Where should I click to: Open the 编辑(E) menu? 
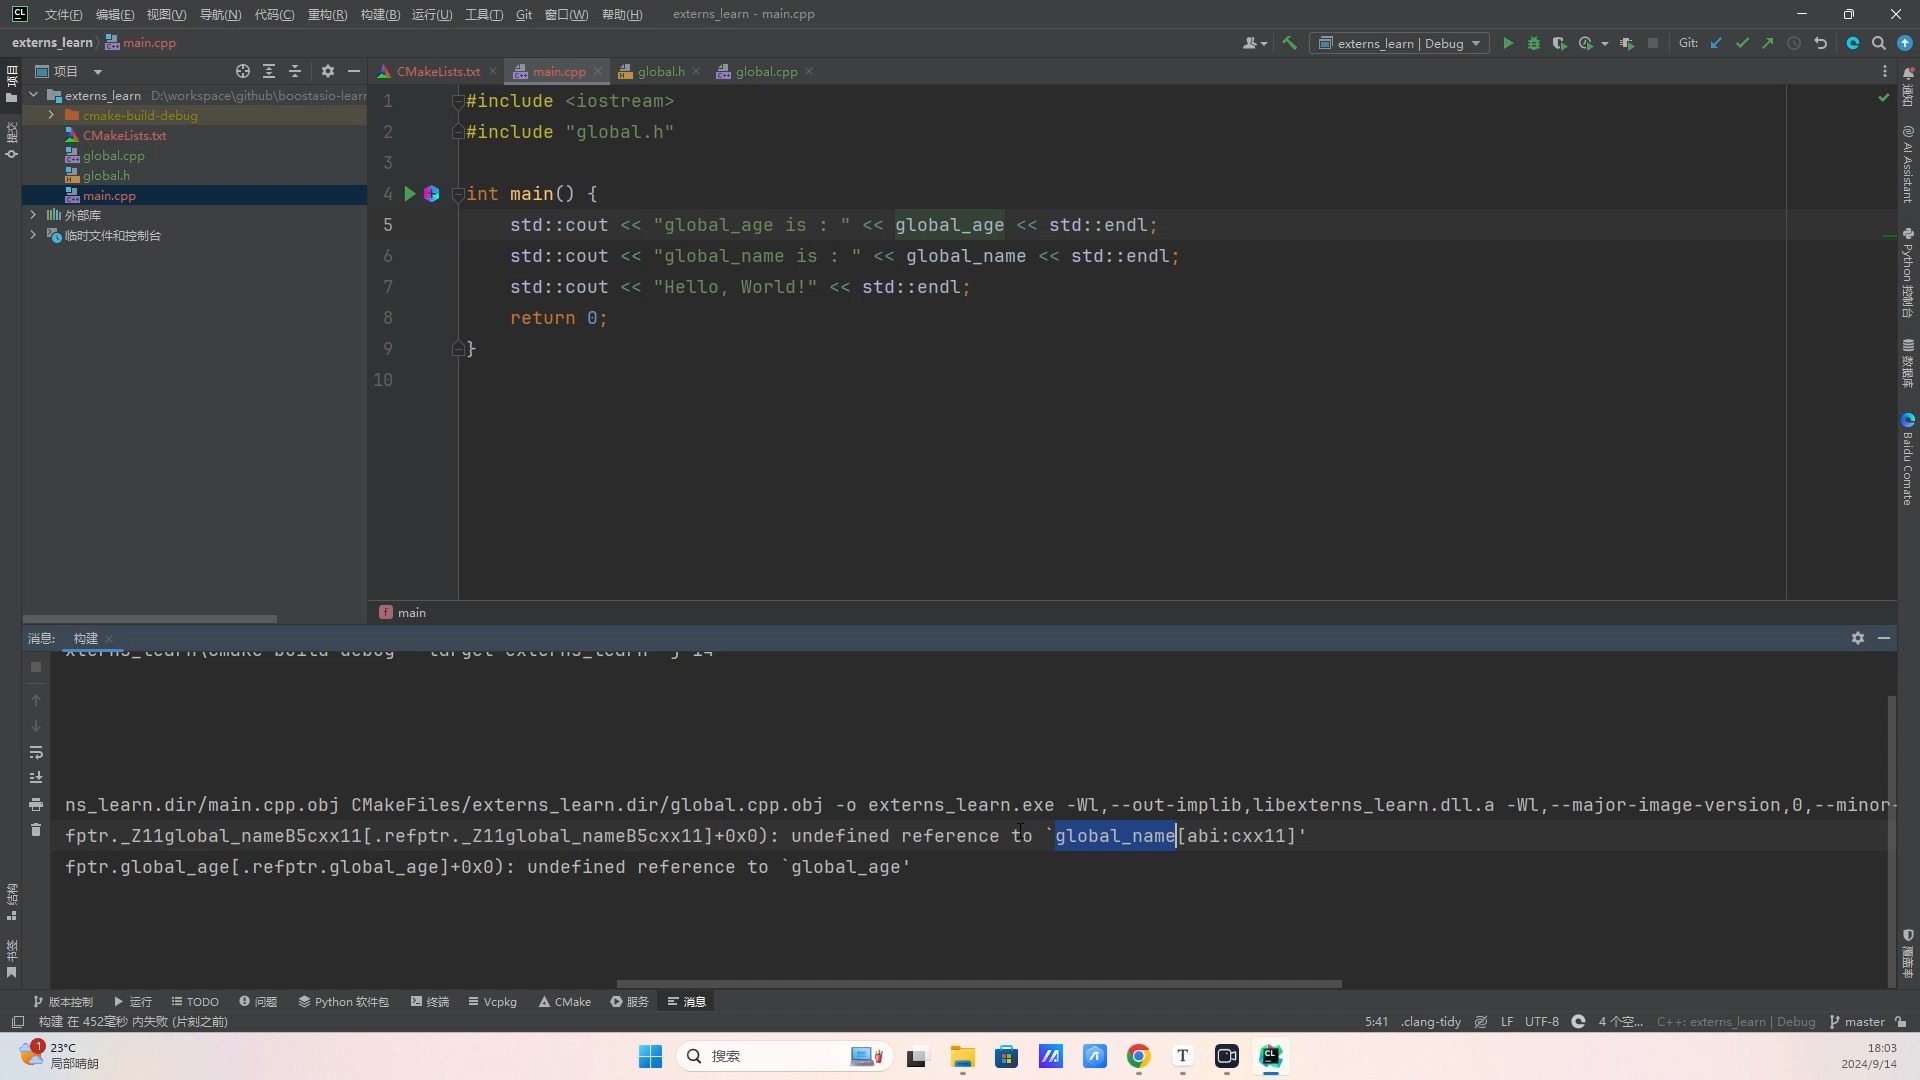(114, 14)
